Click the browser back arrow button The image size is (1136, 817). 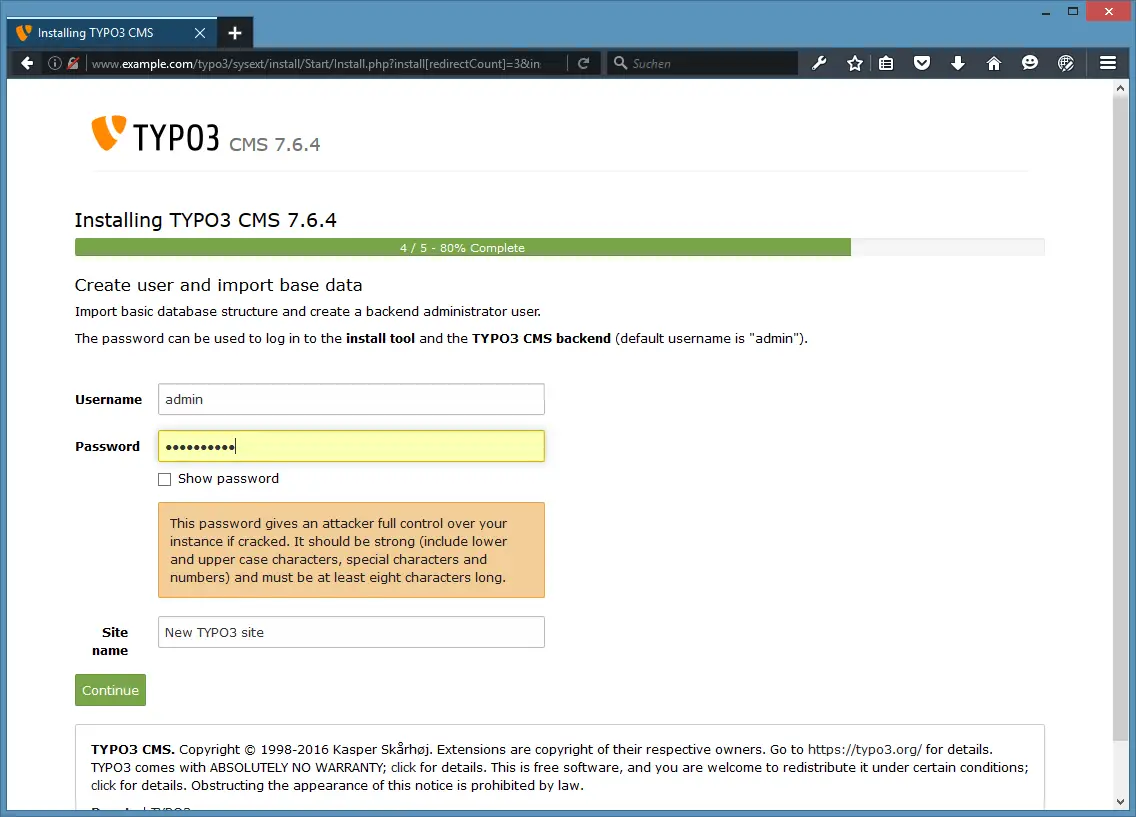[x=27, y=63]
